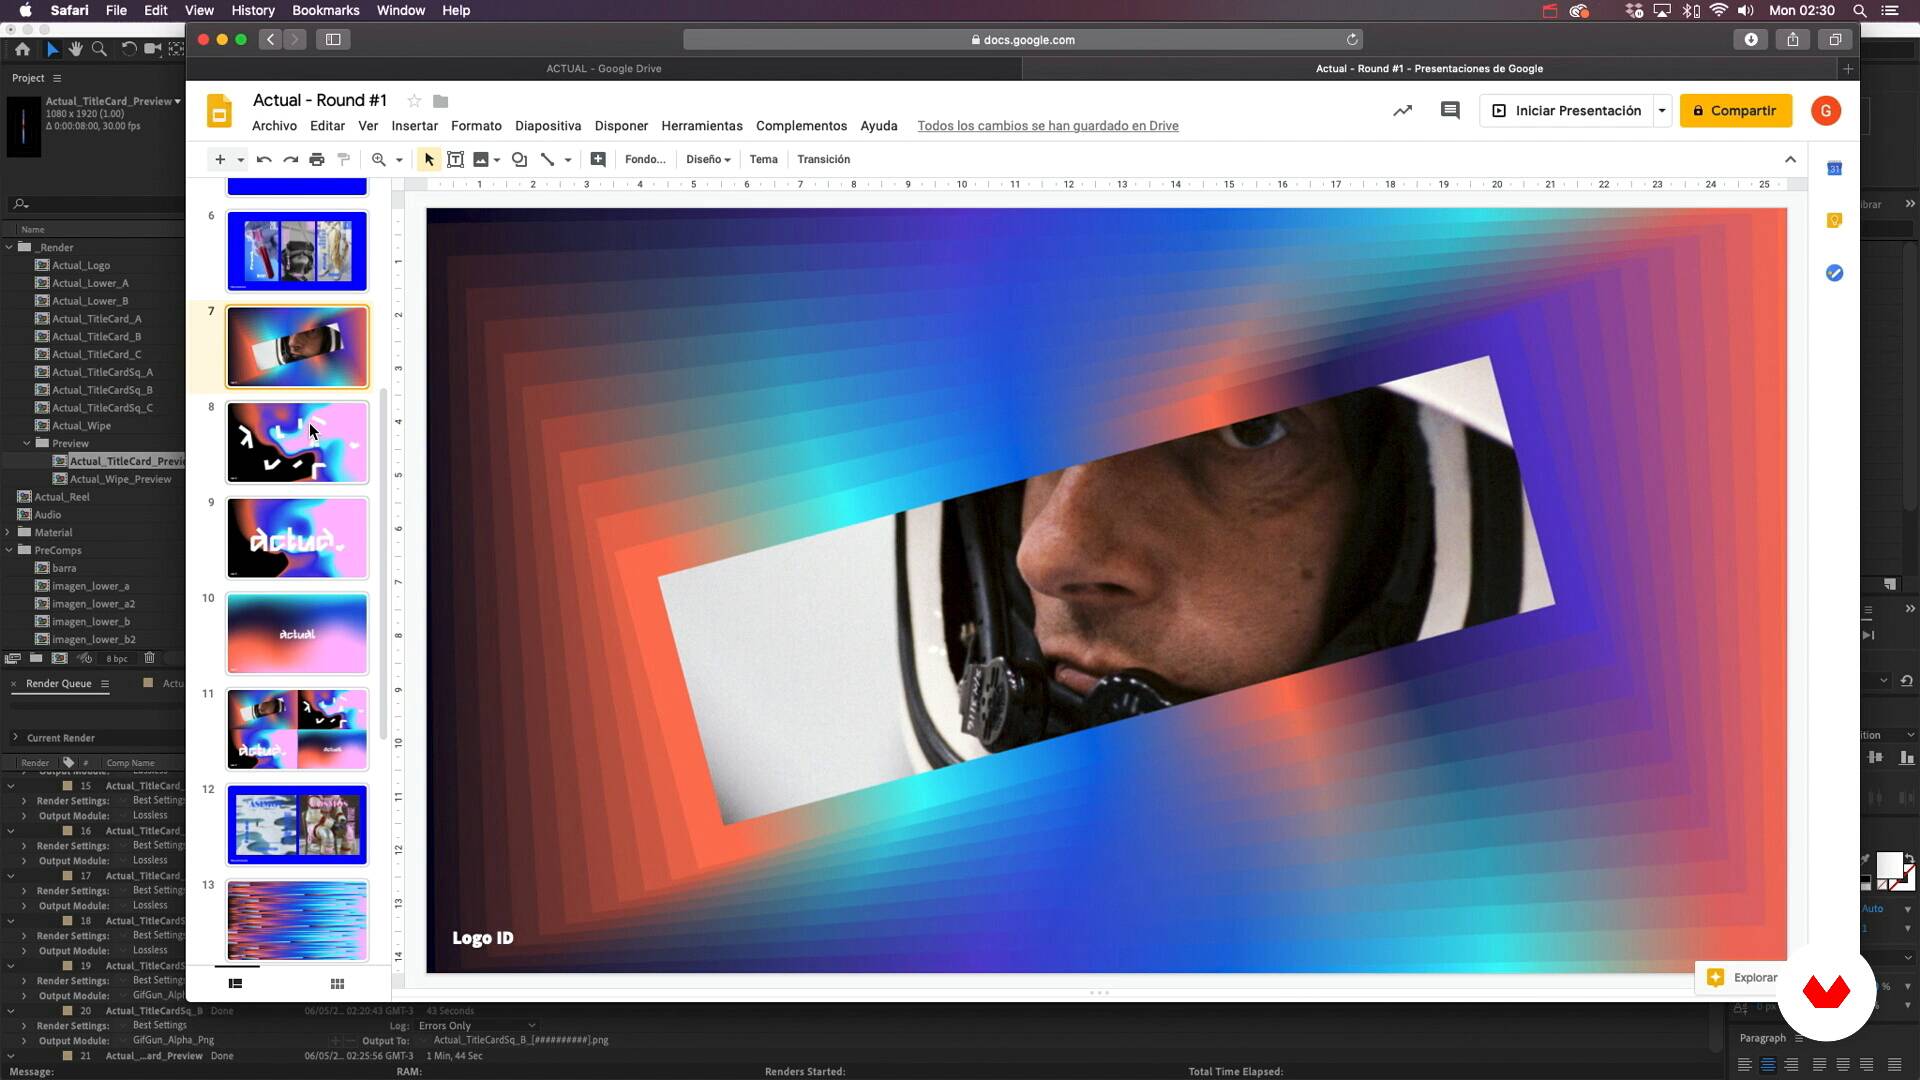Open Google Calendar side panel icon
The height and width of the screenshot is (1080, 1920).
pyautogui.click(x=1834, y=168)
